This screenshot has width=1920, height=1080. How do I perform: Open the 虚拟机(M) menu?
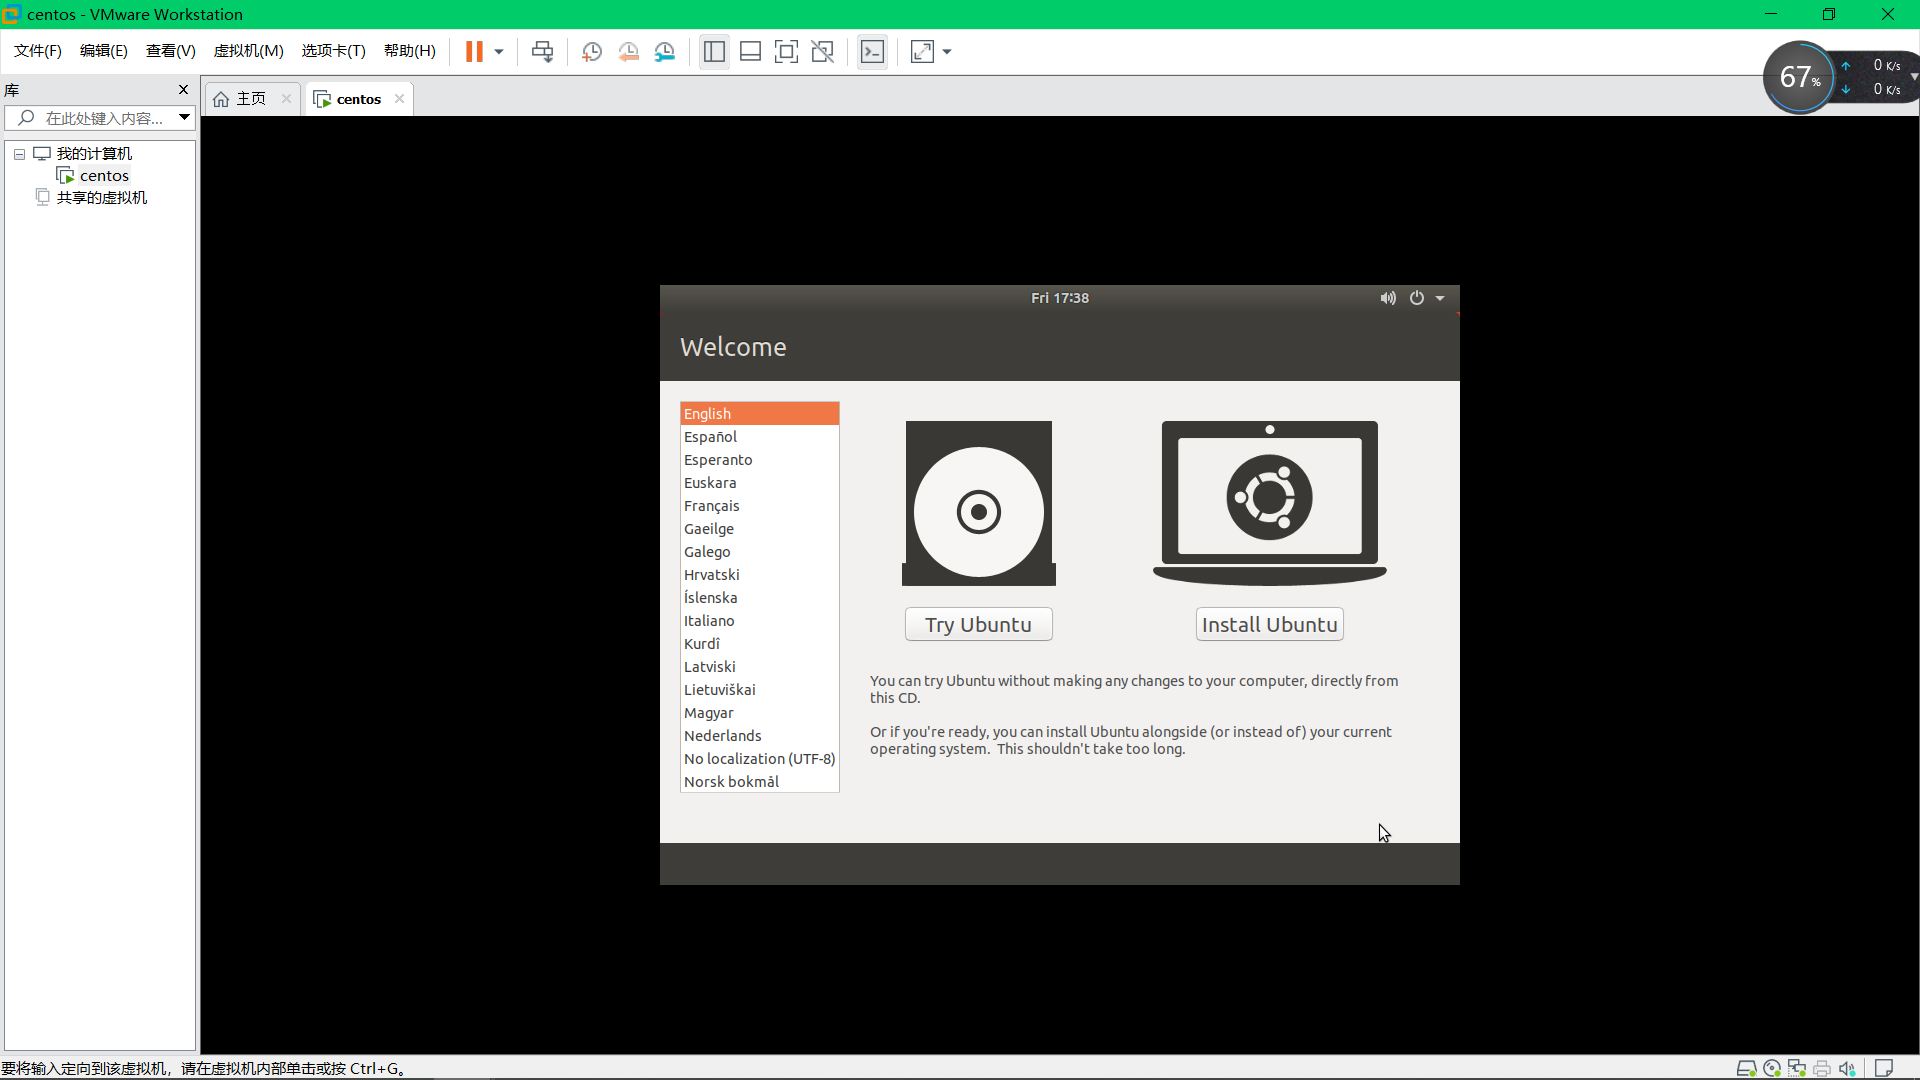[x=249, y=51]
